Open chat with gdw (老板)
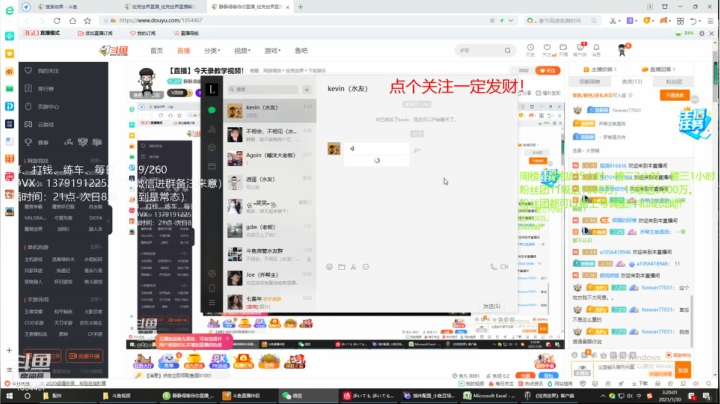 pyautogui.click(x=270, y=230)
